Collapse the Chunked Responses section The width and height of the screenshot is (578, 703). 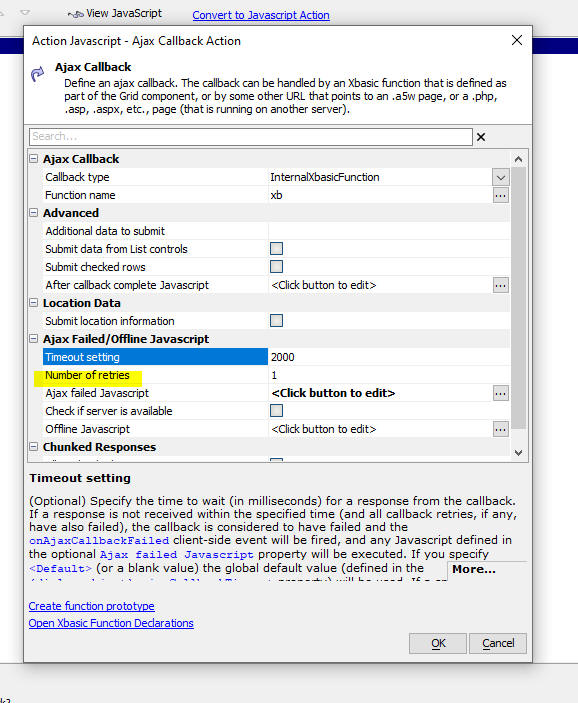coord(34,447)
